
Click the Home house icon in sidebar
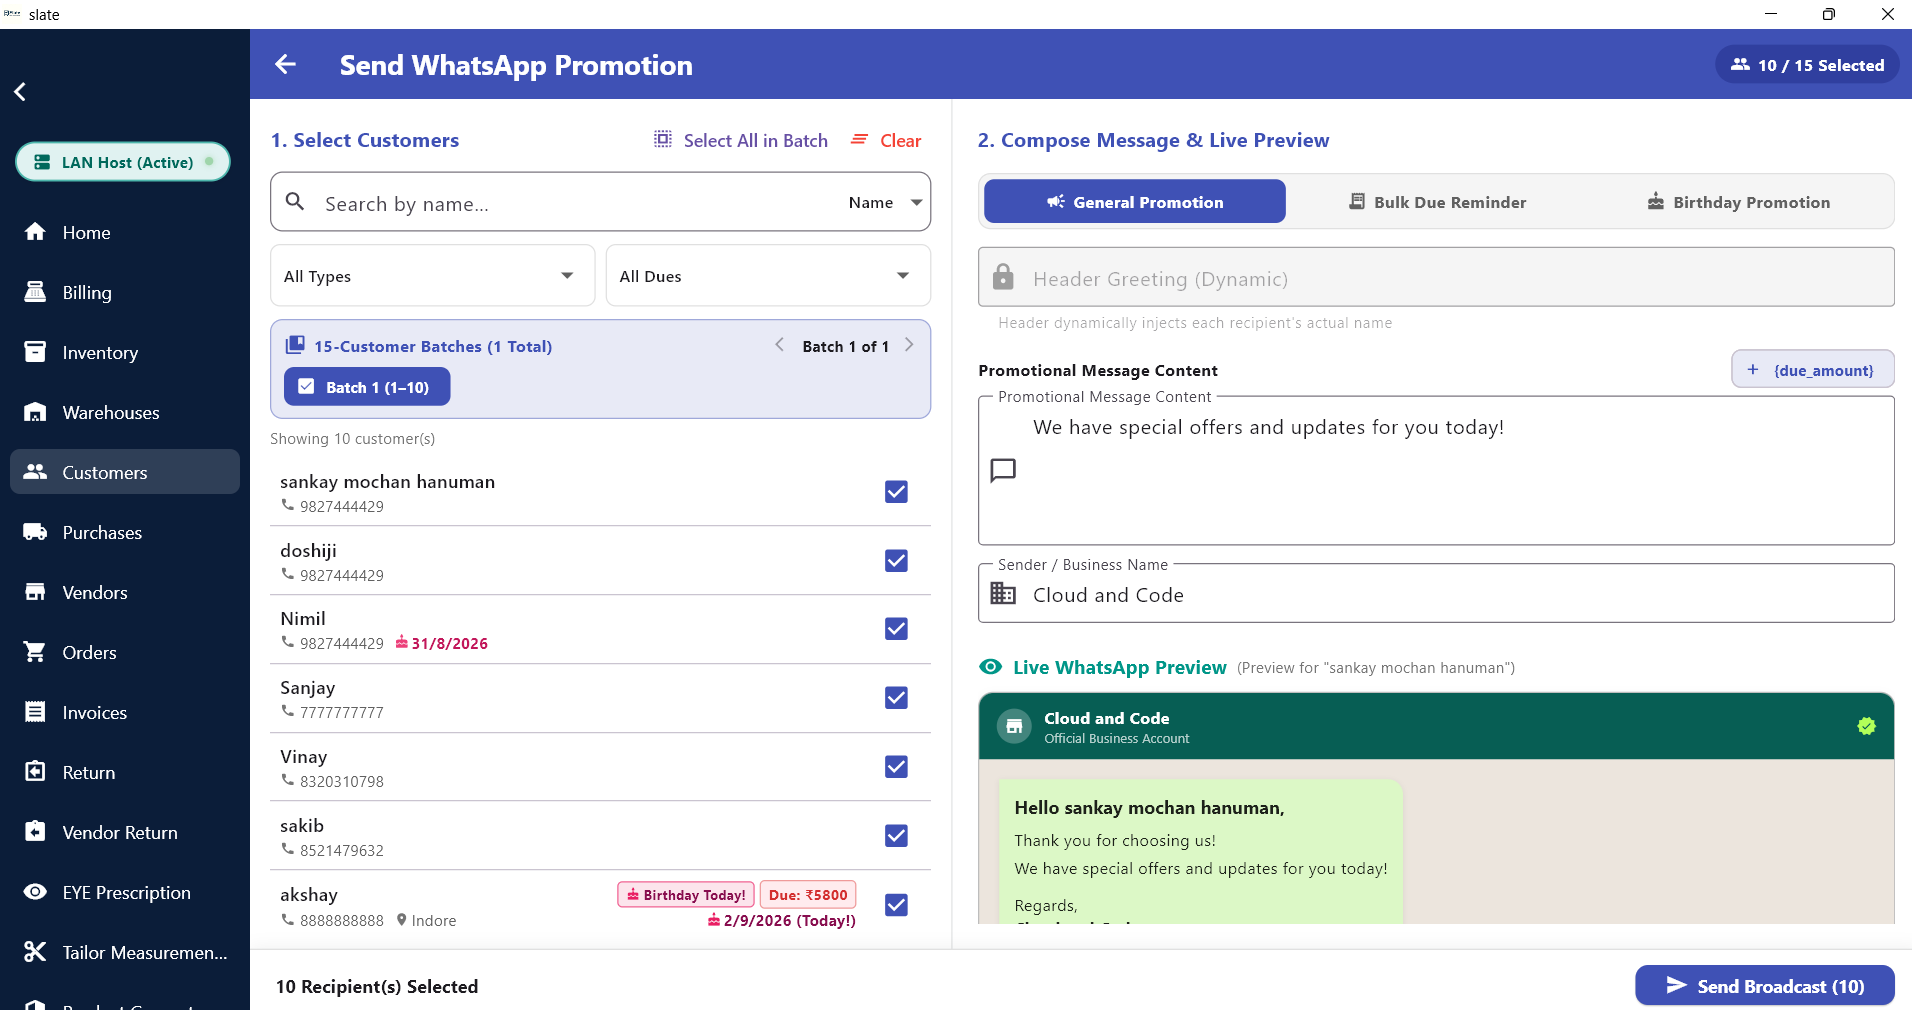[x=35, y=232]
